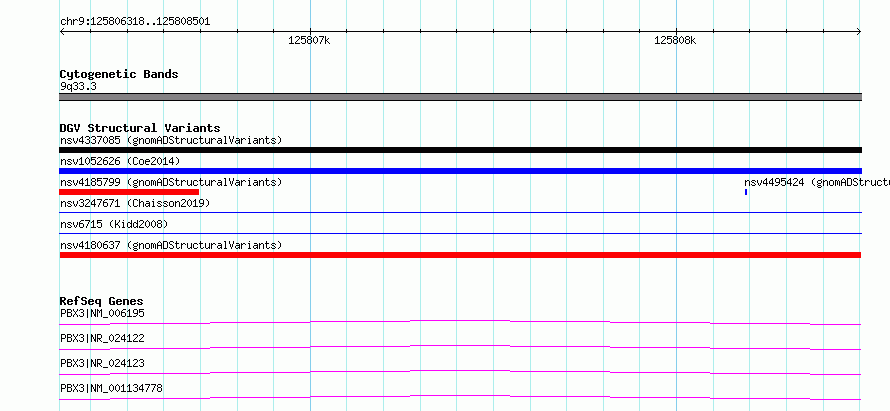Click the DGV Structural Variants heading

tap(140, 128)
